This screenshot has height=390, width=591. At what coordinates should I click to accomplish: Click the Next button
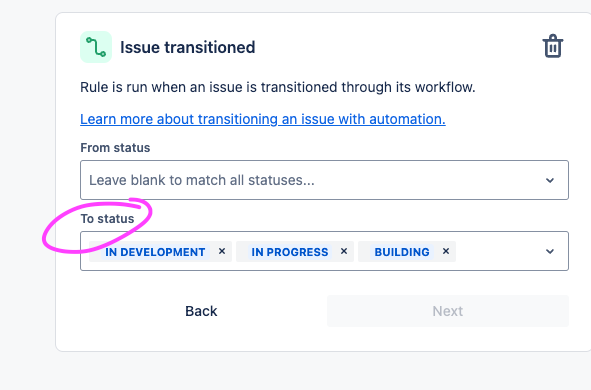[448, 311]
